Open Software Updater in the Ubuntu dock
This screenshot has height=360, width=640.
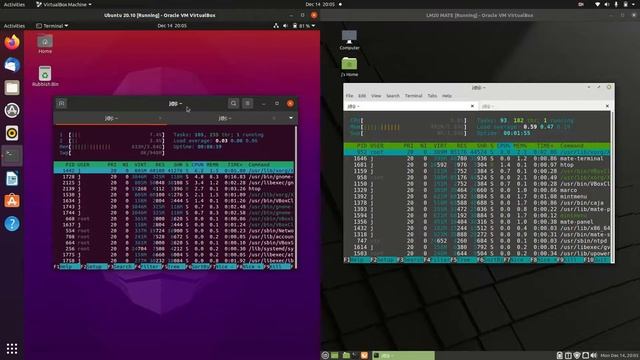(x=12, y=110)
